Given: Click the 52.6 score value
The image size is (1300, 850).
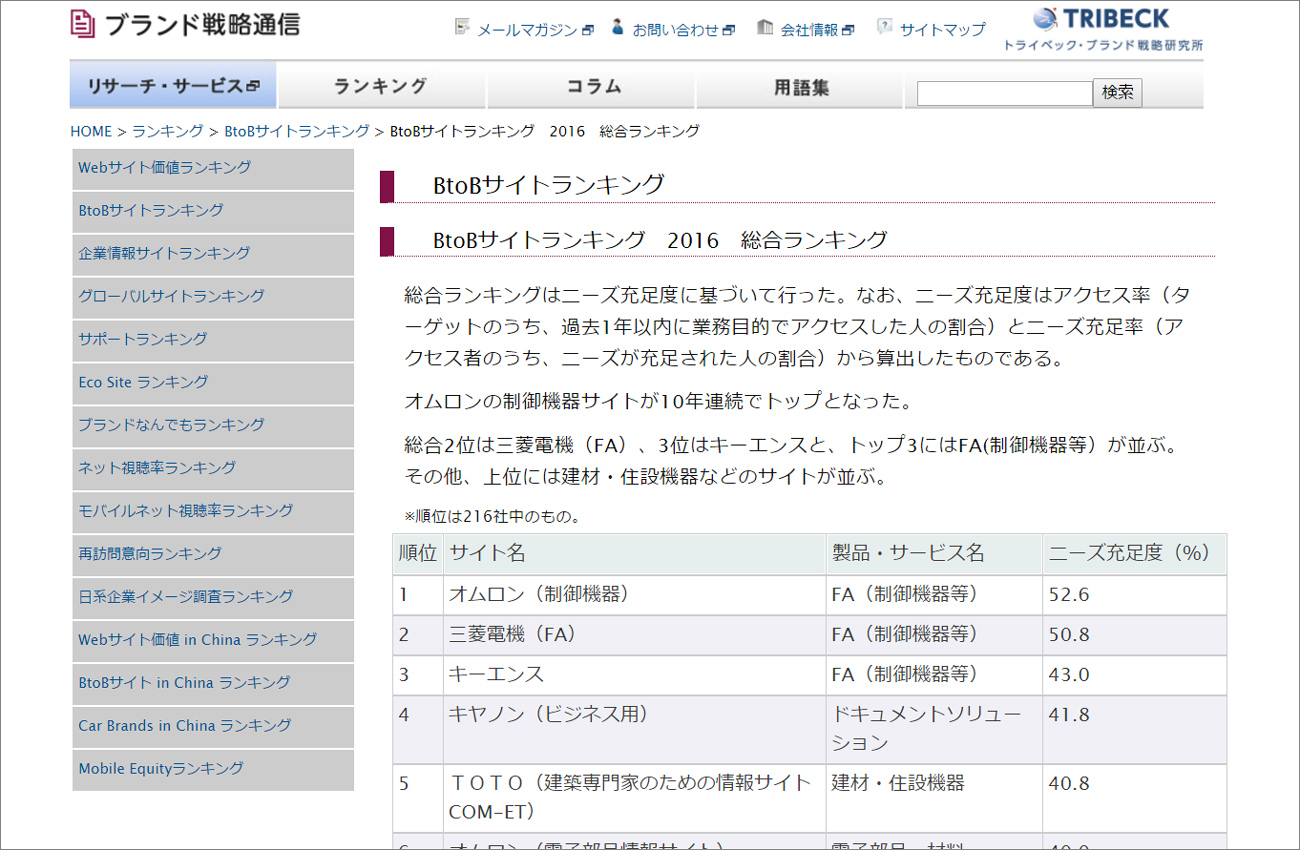Looking at the screenshot, I should click(1069, 595).
